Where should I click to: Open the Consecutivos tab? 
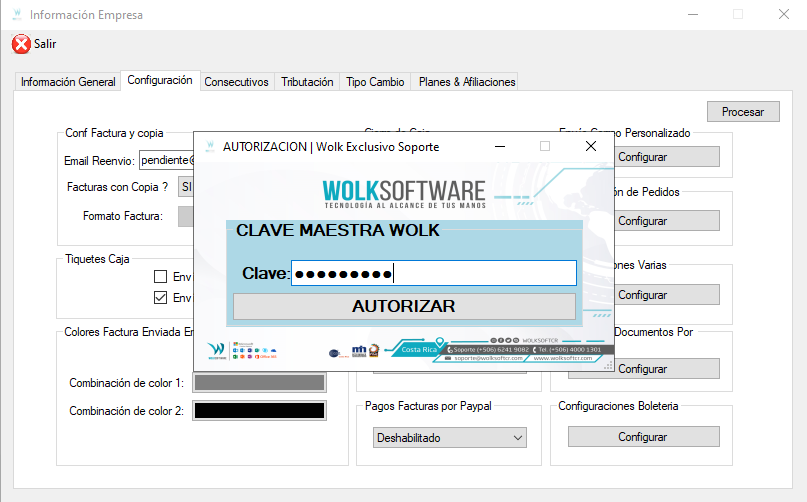tap(236, 82)
